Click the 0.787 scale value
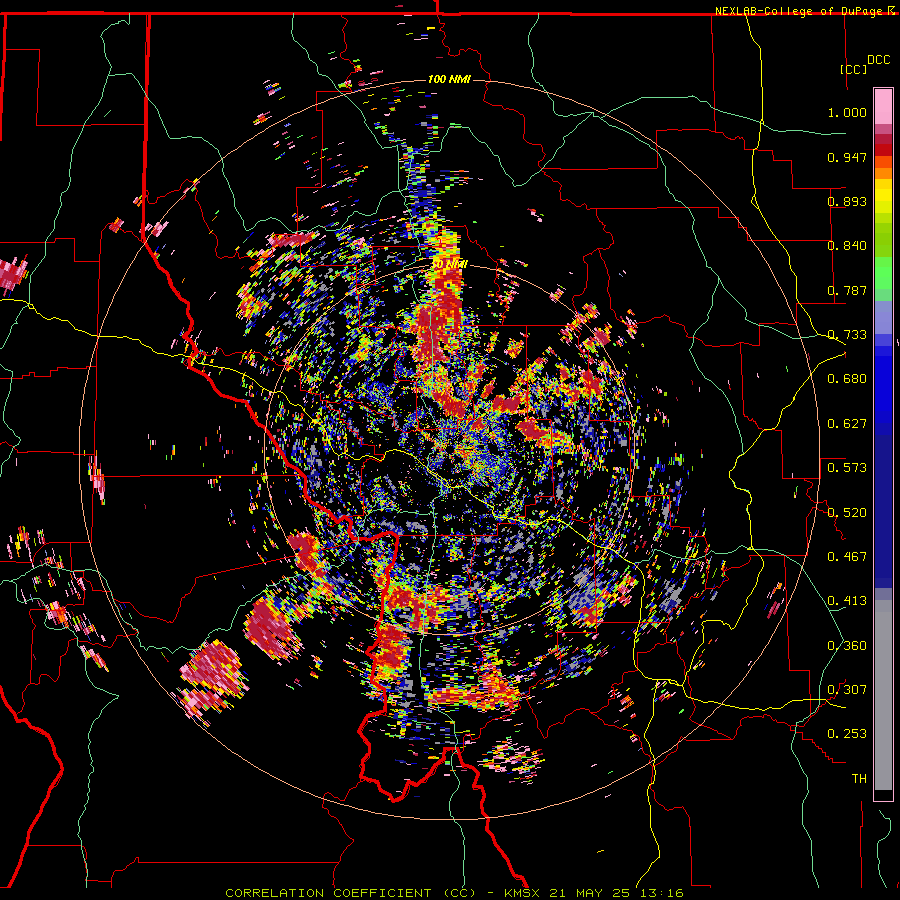Screen dimensions: 900x900 point(847,290)
